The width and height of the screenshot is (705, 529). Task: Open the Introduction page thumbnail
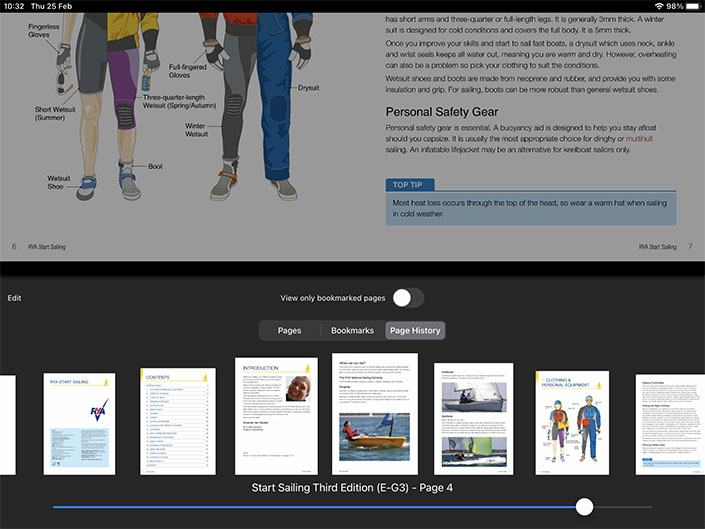tap(276, 416)
